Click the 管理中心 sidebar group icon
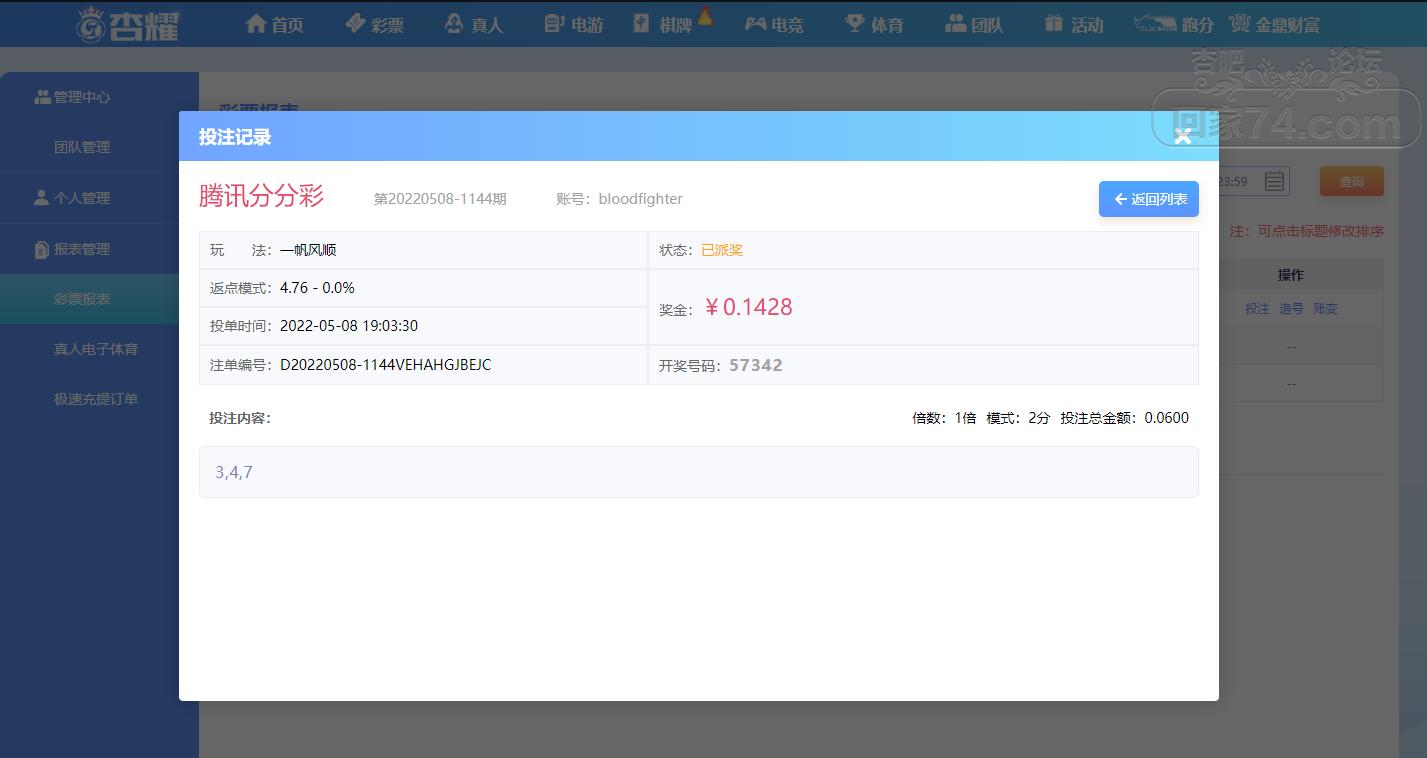This screenshot has width=1427, height=758. 42,97
